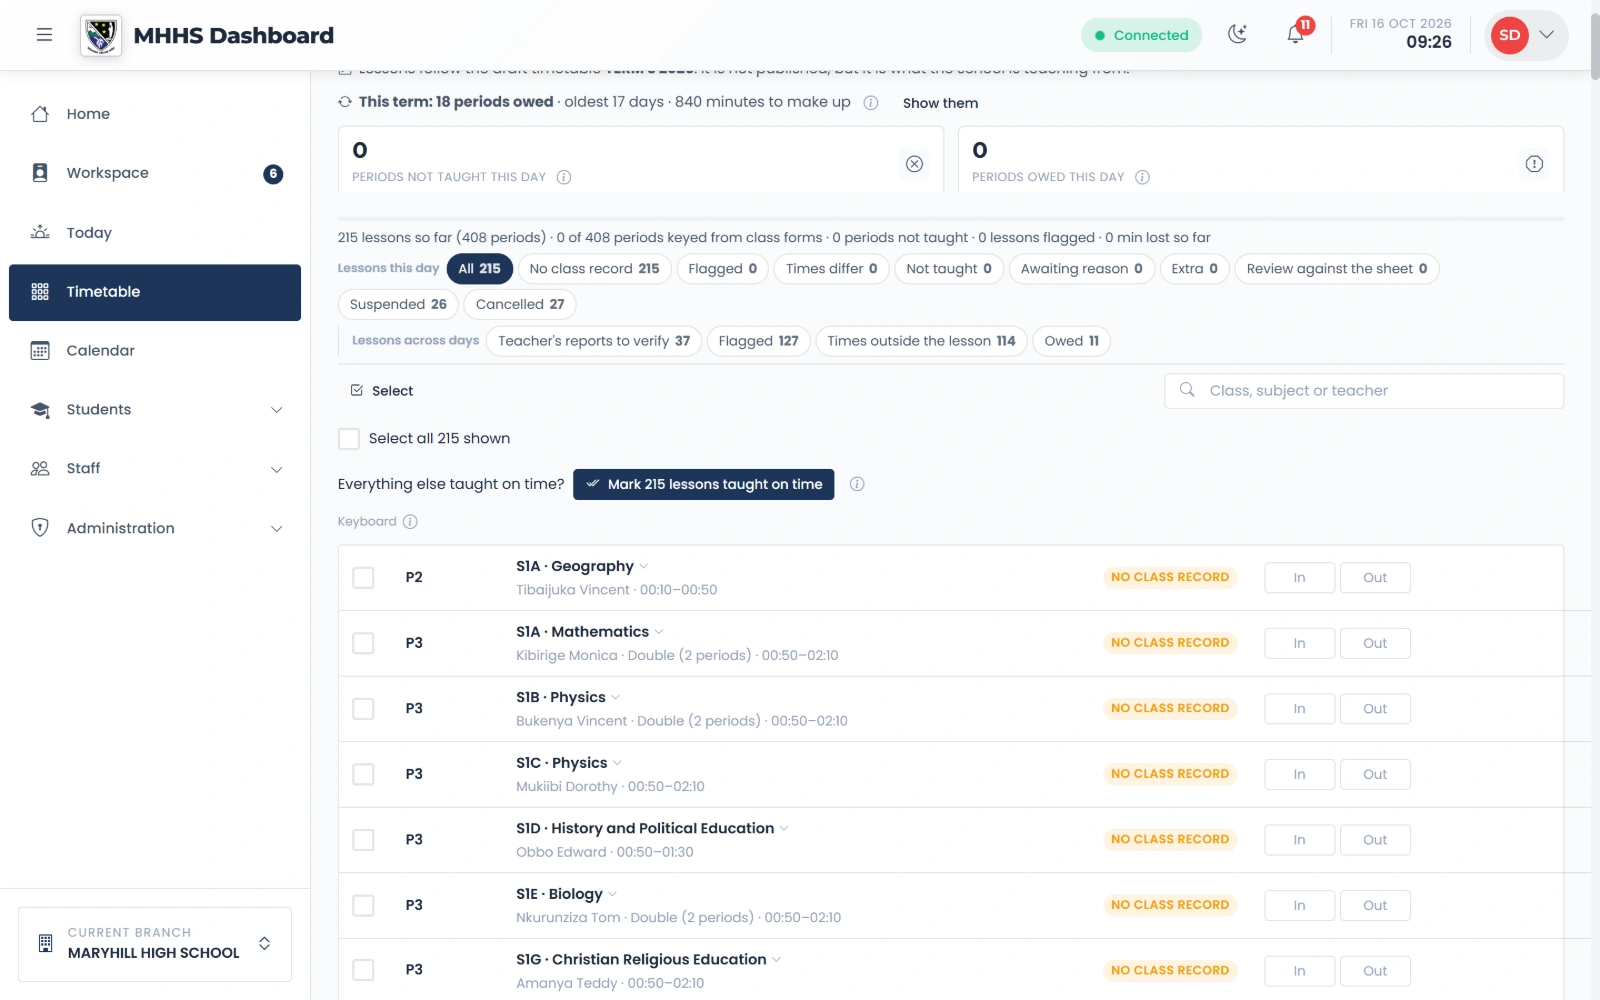Screen dimensions: 1600x1000
Task: Click Mark 215 lessons taught on time
Action: (x=703, y=484)
